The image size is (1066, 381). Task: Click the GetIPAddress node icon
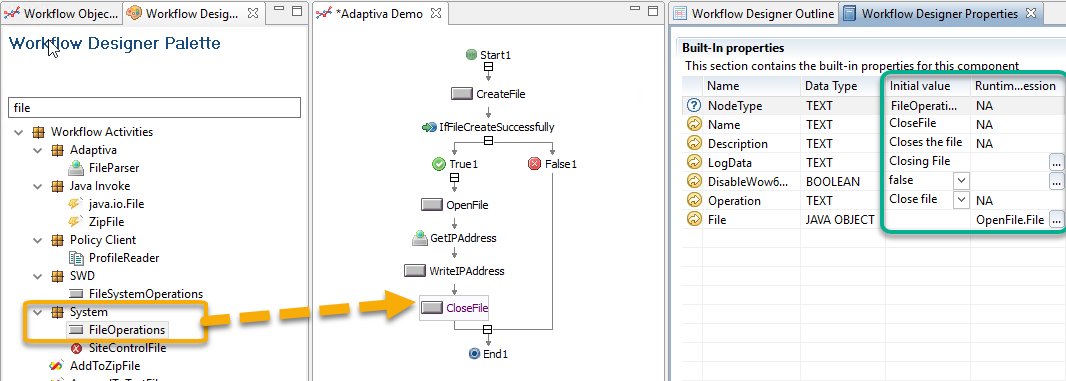point(419,238)
